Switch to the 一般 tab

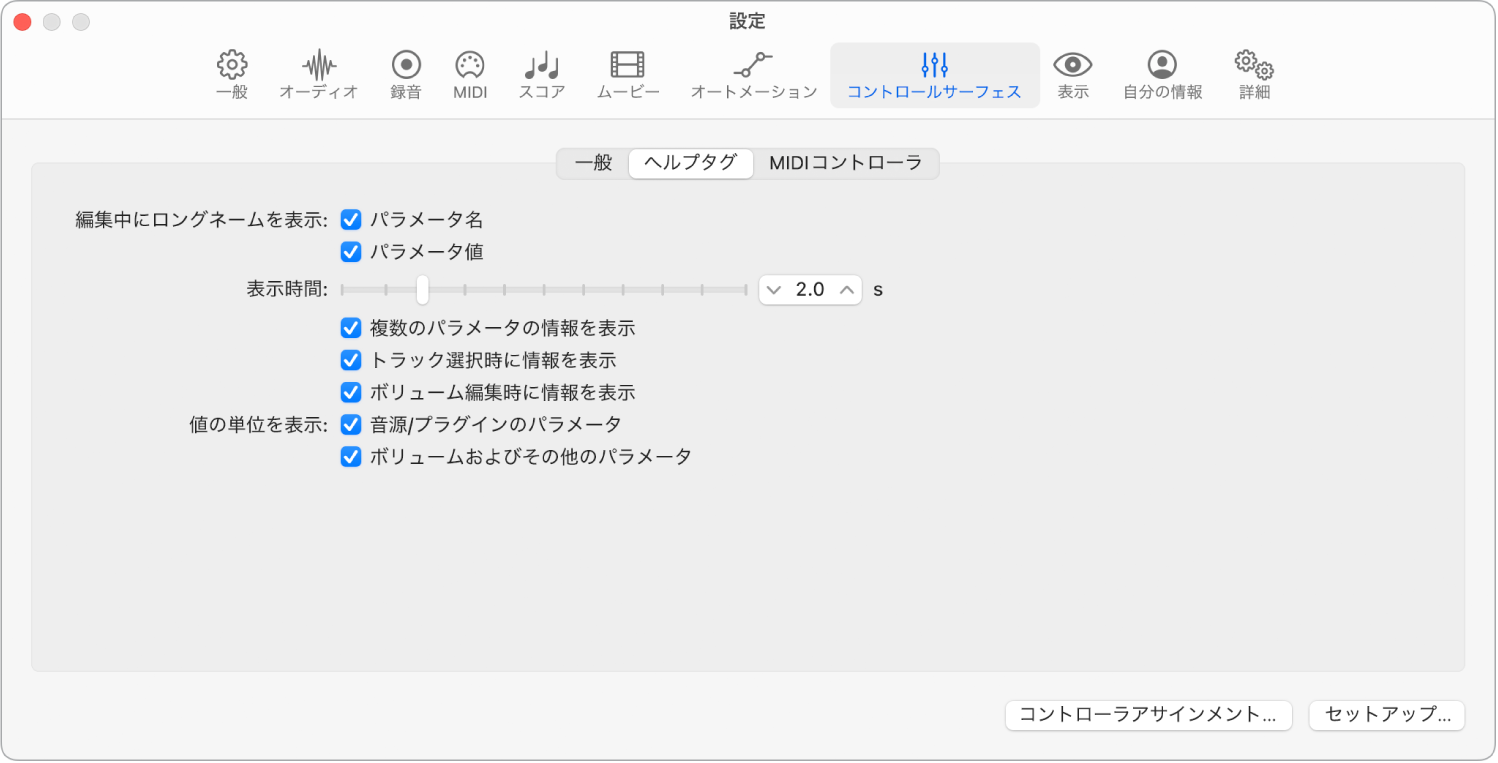click(x=594, y=163)
